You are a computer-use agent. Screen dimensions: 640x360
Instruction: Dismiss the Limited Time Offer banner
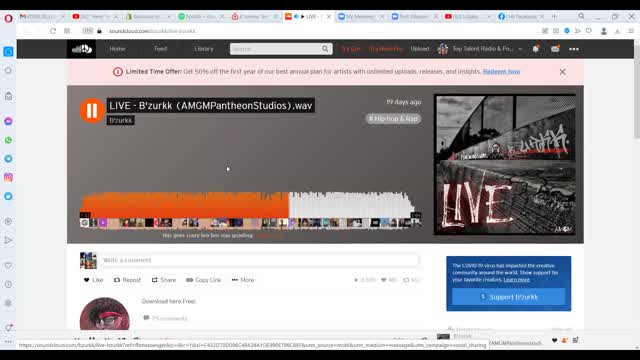coord(562,72)
